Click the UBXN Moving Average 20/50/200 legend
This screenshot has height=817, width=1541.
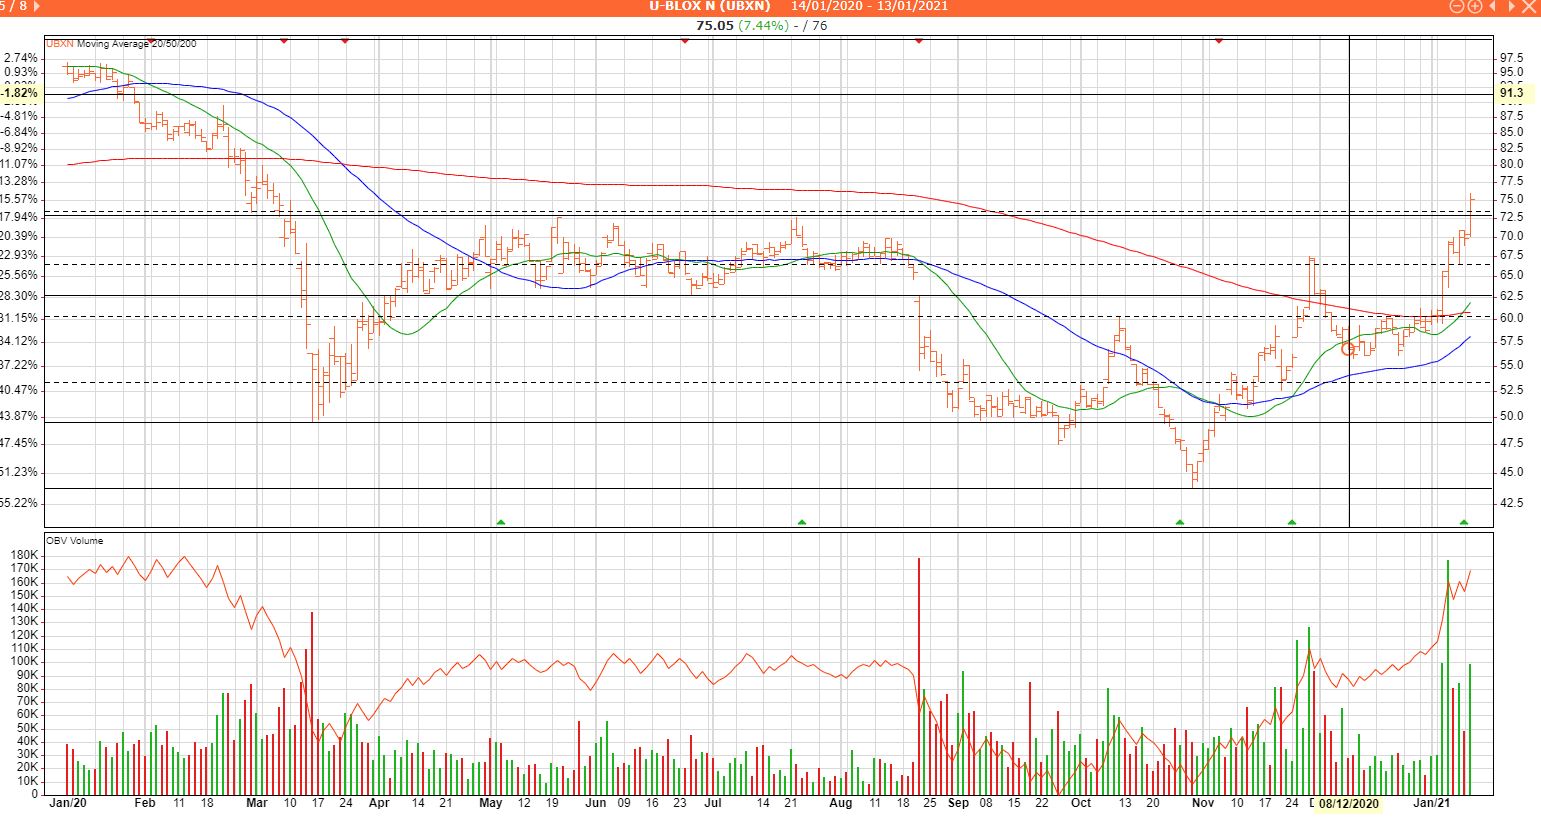121,44
